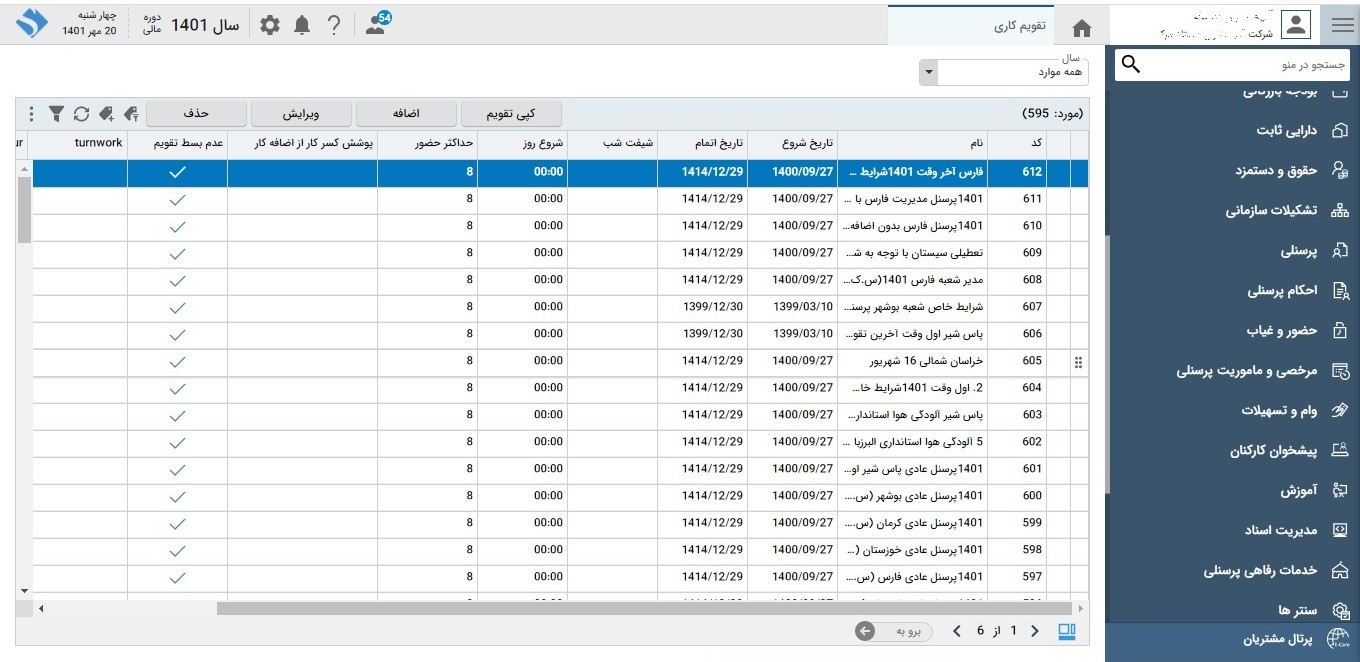Click the filter funnel icon in grid toolbar
The height and width of the screenshot is (662, 1360).
click(57, 113)
